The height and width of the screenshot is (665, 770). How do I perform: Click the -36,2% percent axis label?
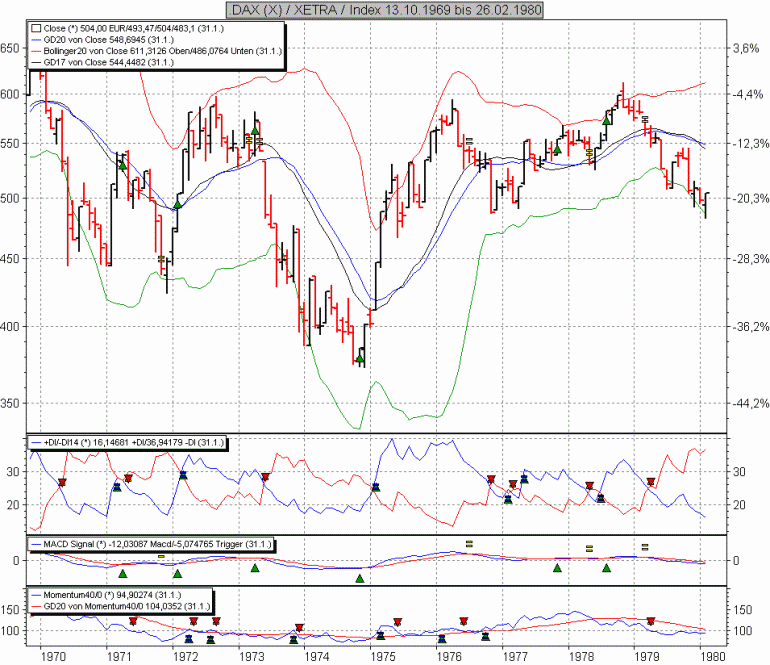coord(750,326)
